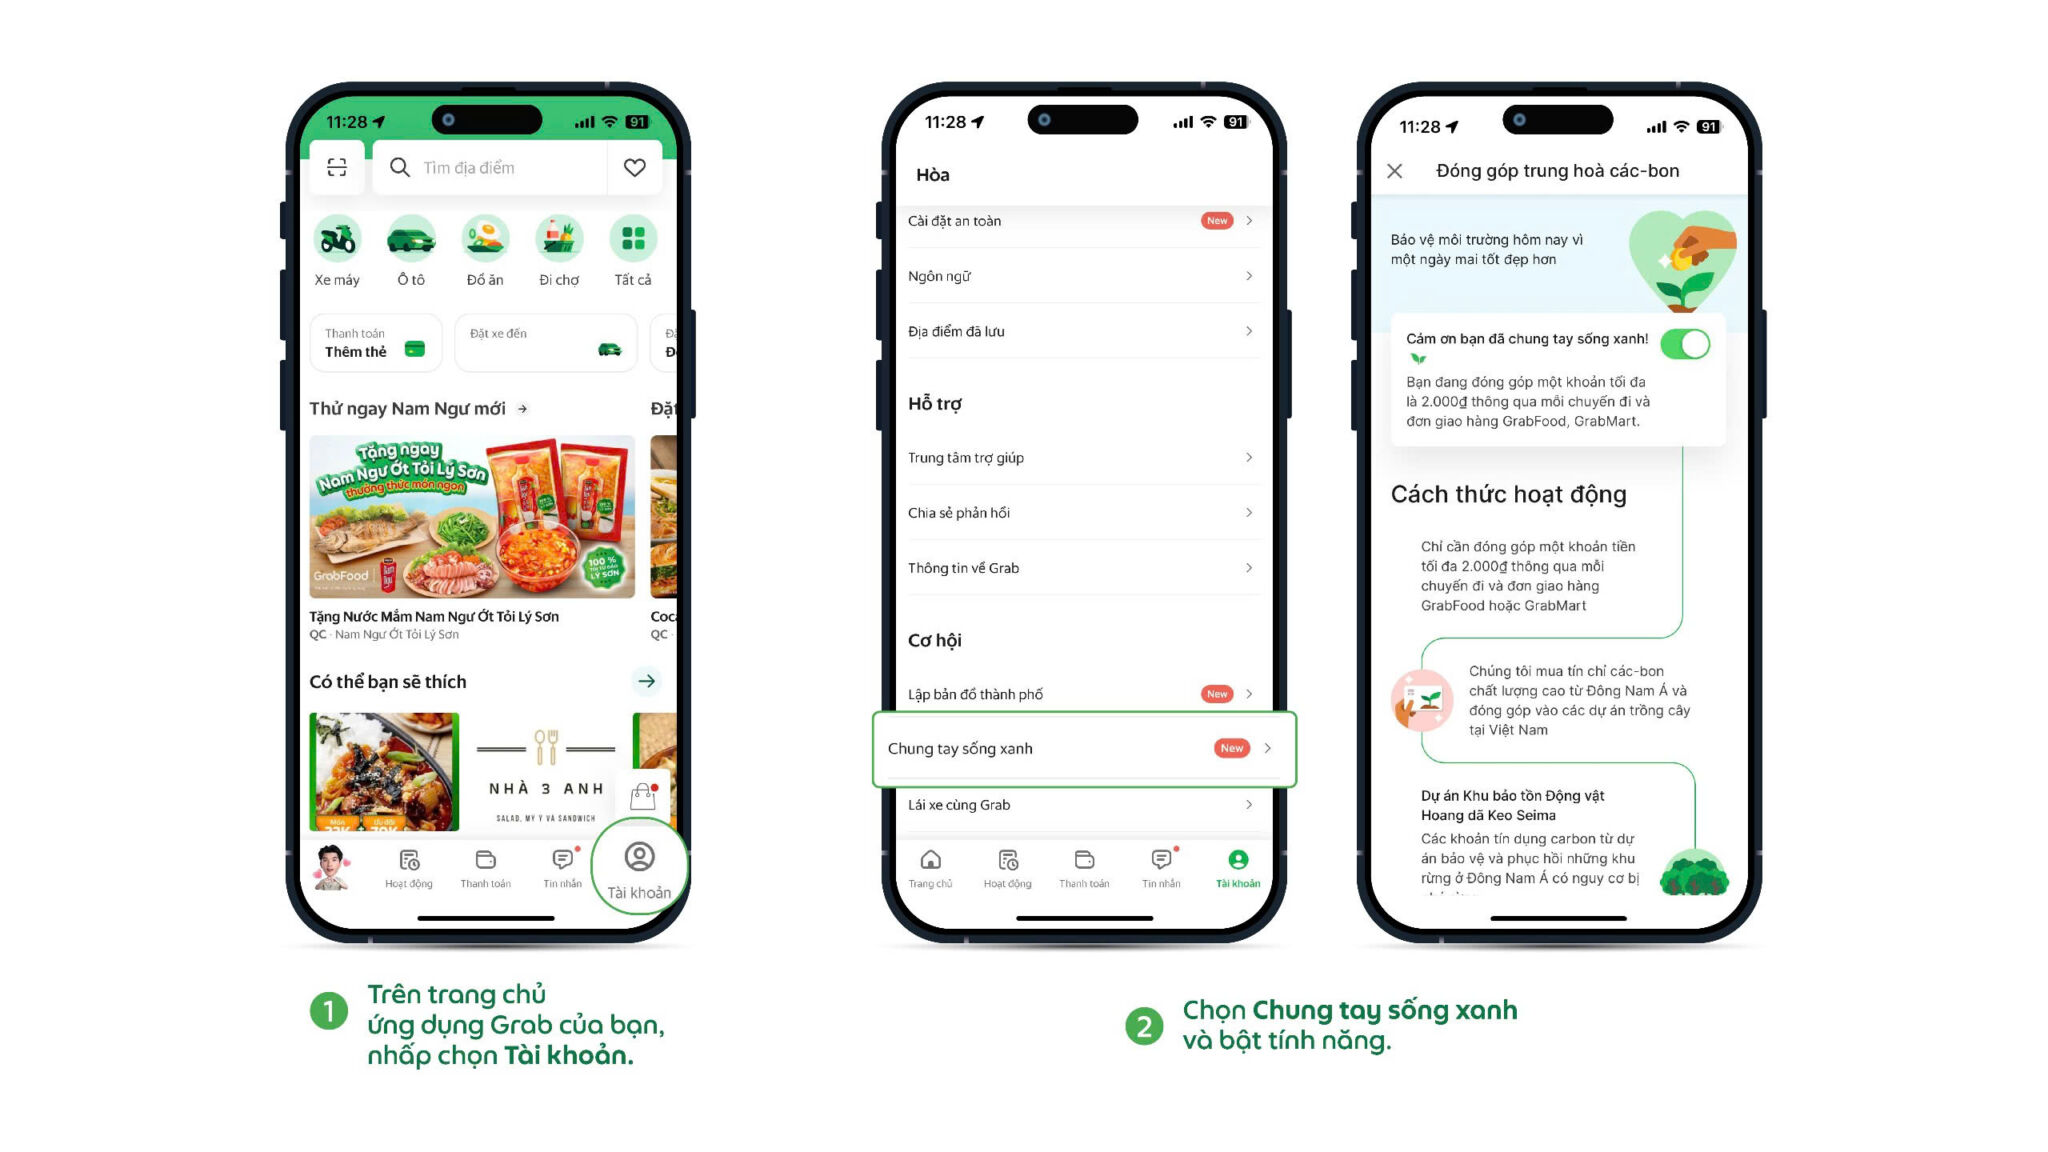Viewport: 2048px width, 1152px height.
Task: Toggle the Cảm ơn bạn đã chung tay sống xanh switch
Action: 1688,340
